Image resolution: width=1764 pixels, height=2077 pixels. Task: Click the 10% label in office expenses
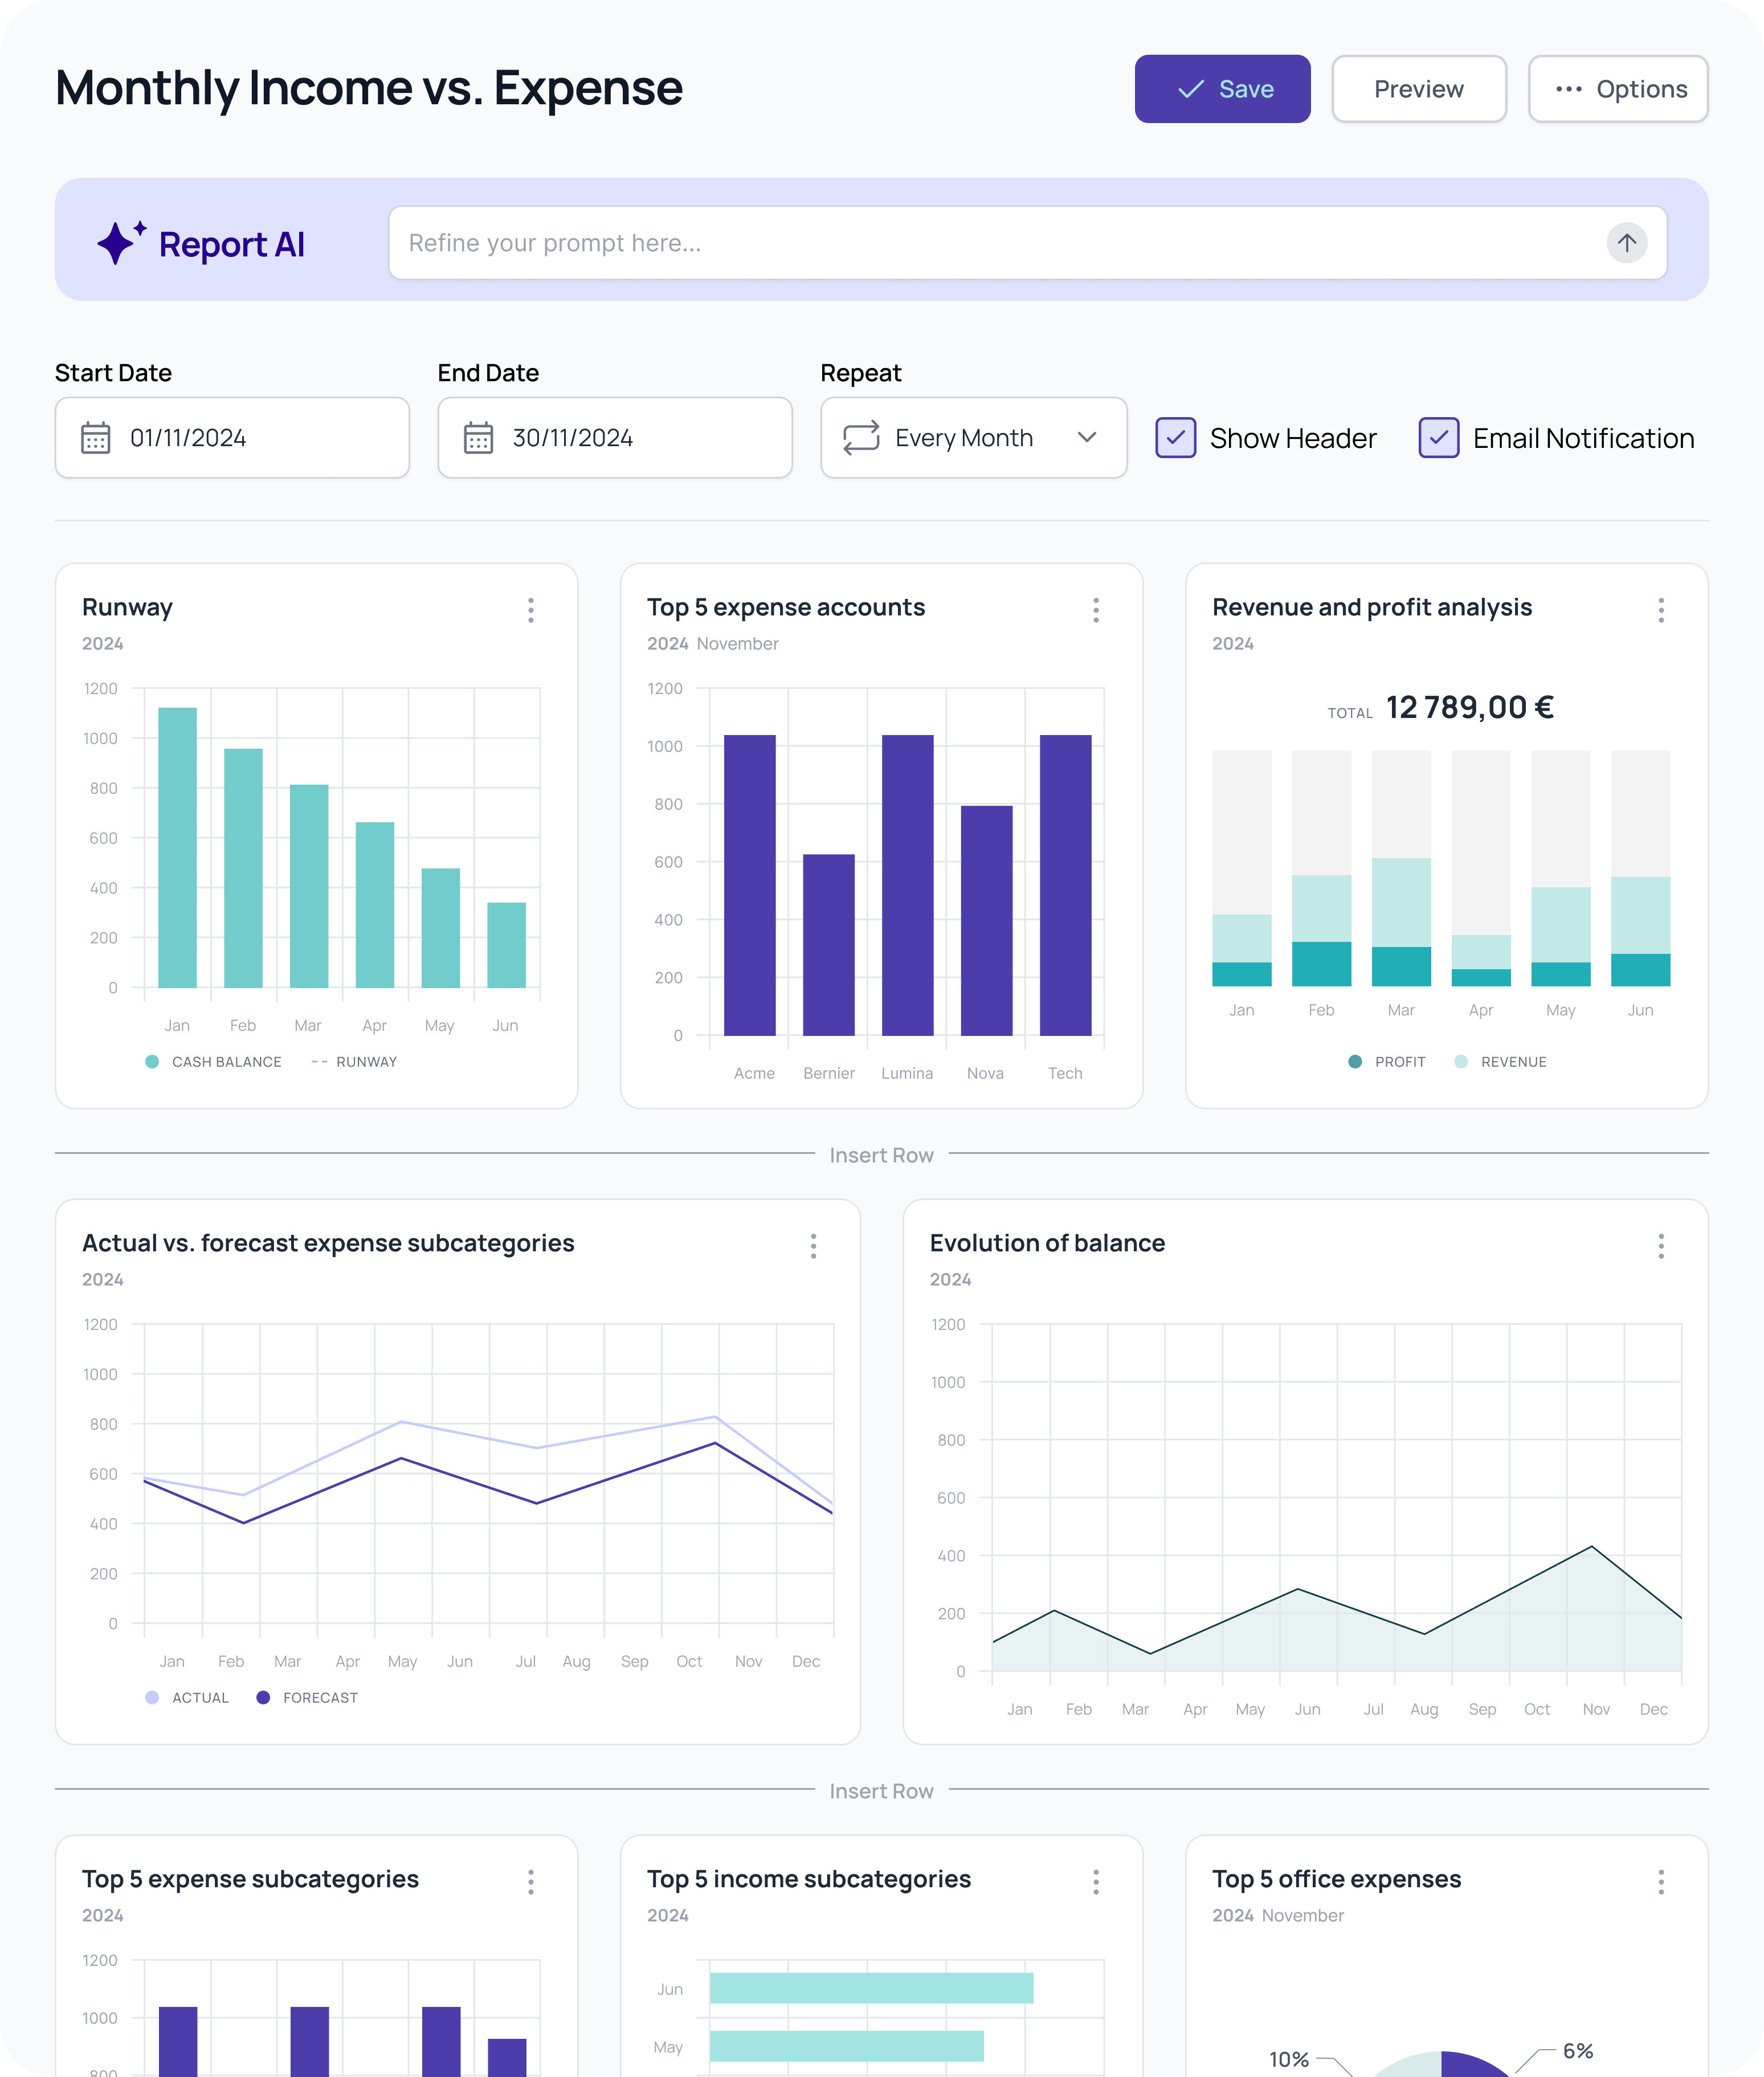[x=1288, y=2059]
